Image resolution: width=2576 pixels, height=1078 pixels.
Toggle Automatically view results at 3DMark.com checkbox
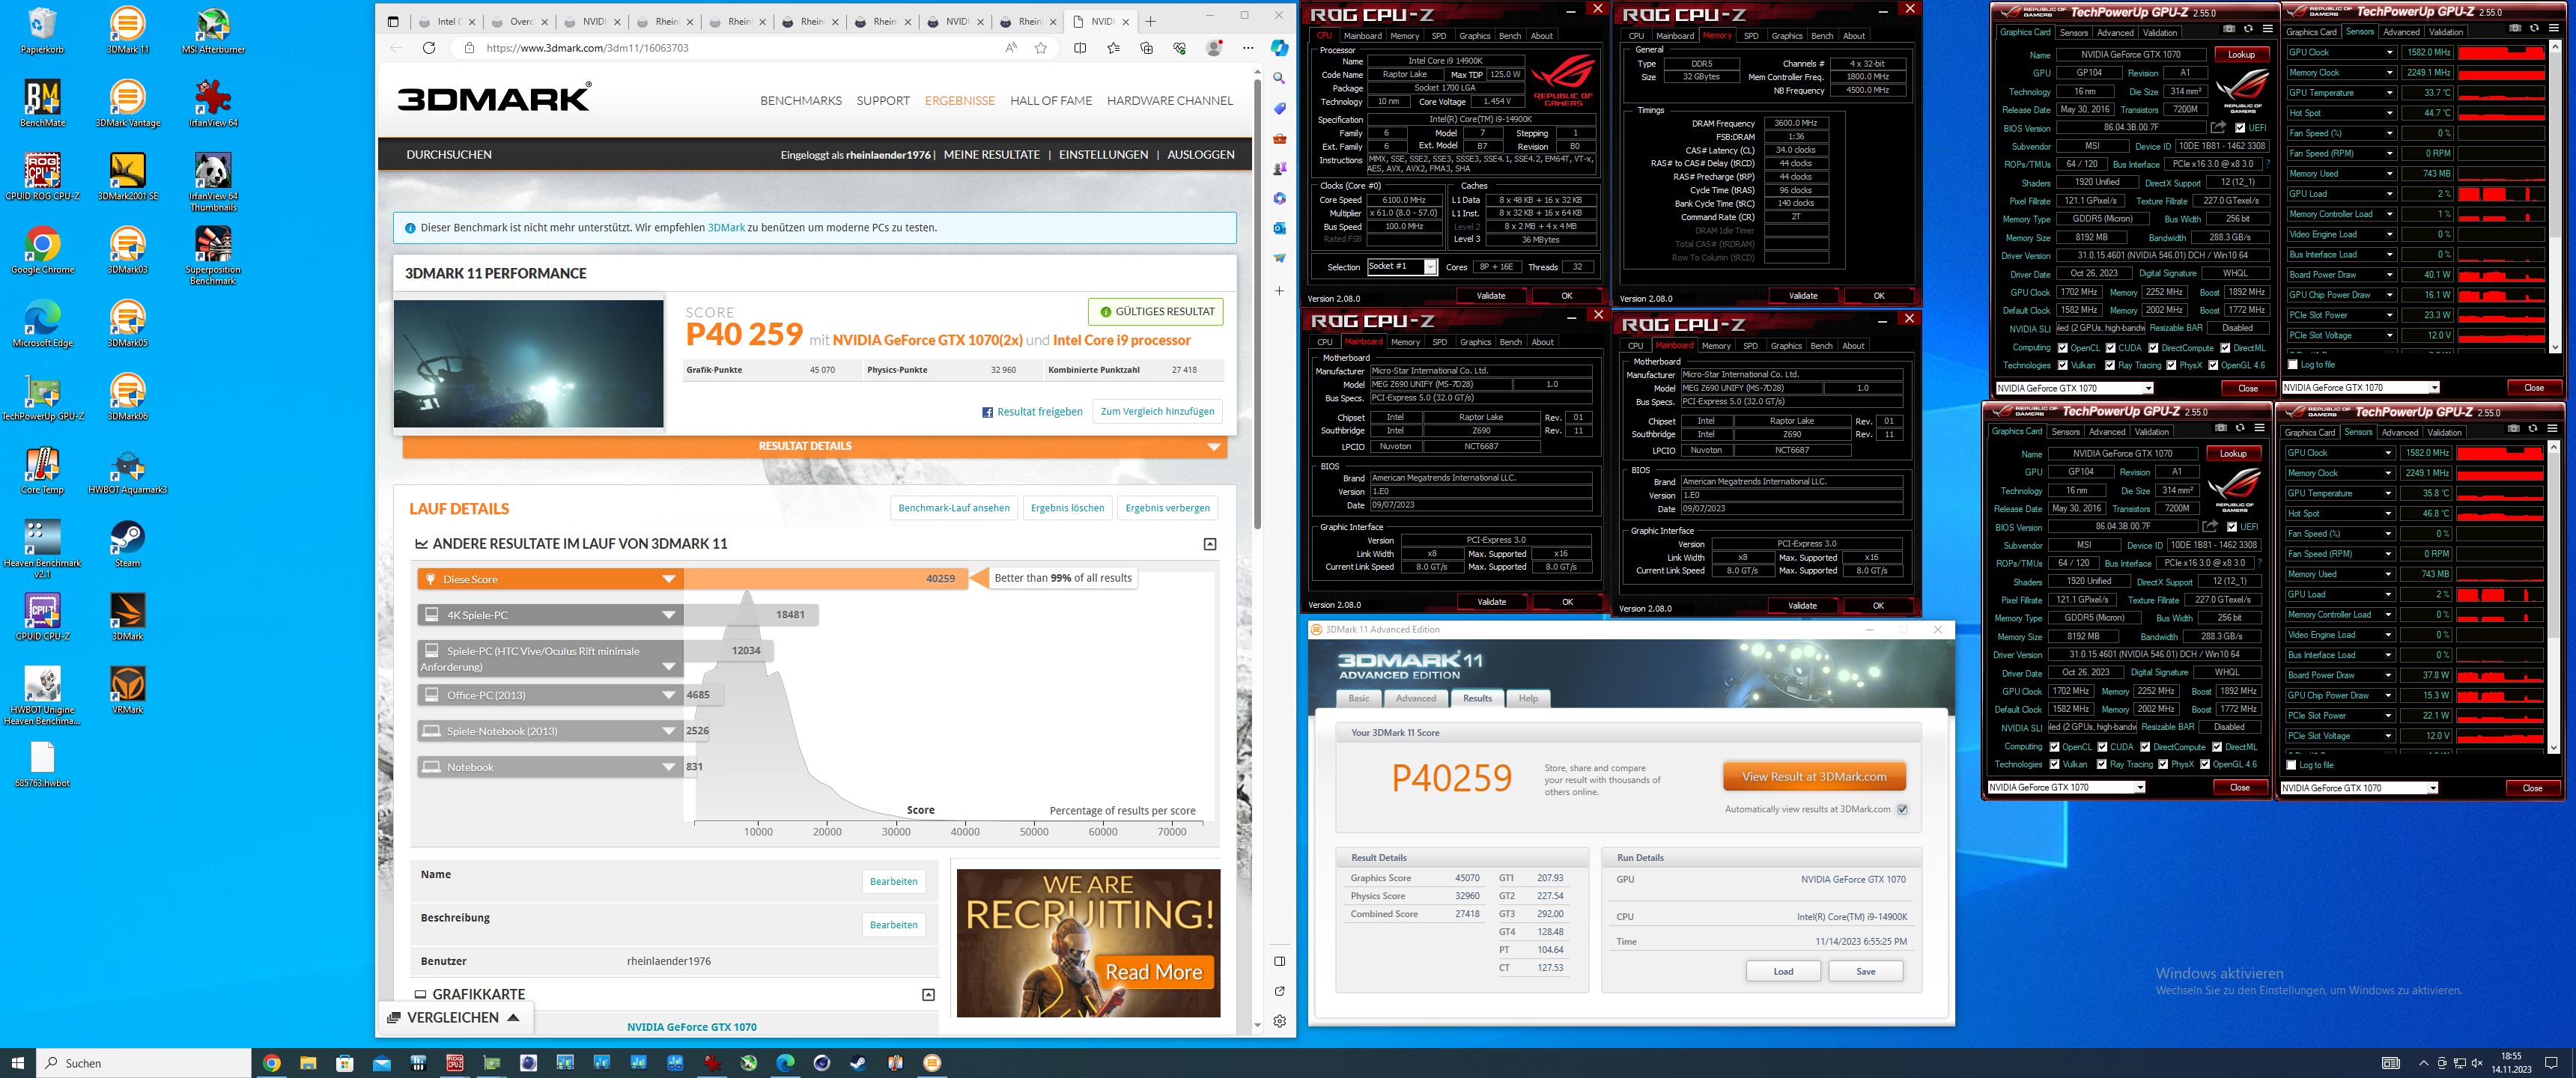pyautogui.click(x=1902, y=810)
